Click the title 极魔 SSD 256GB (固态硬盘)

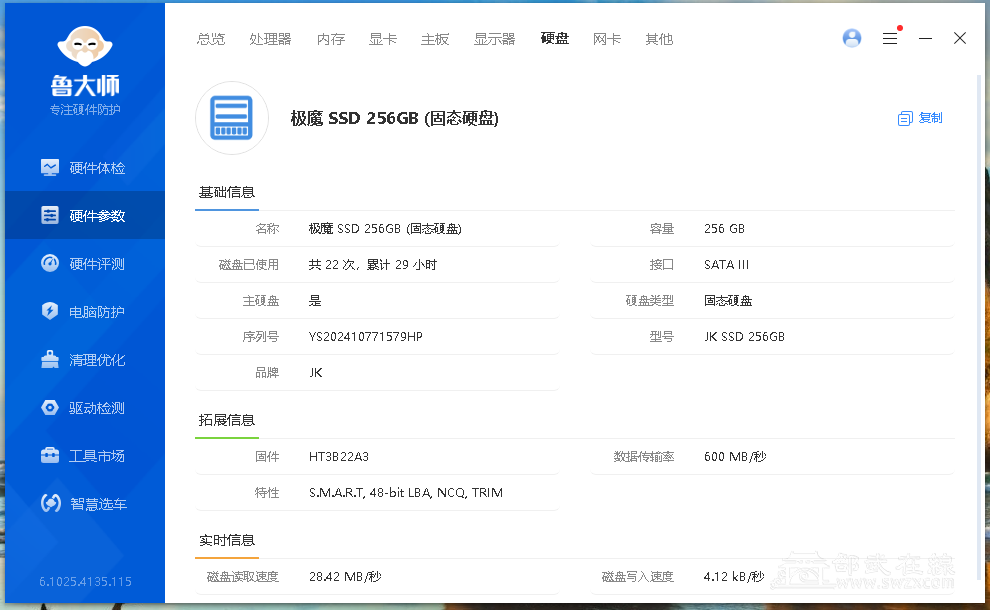pyautogui.click(x=395, y=118)
